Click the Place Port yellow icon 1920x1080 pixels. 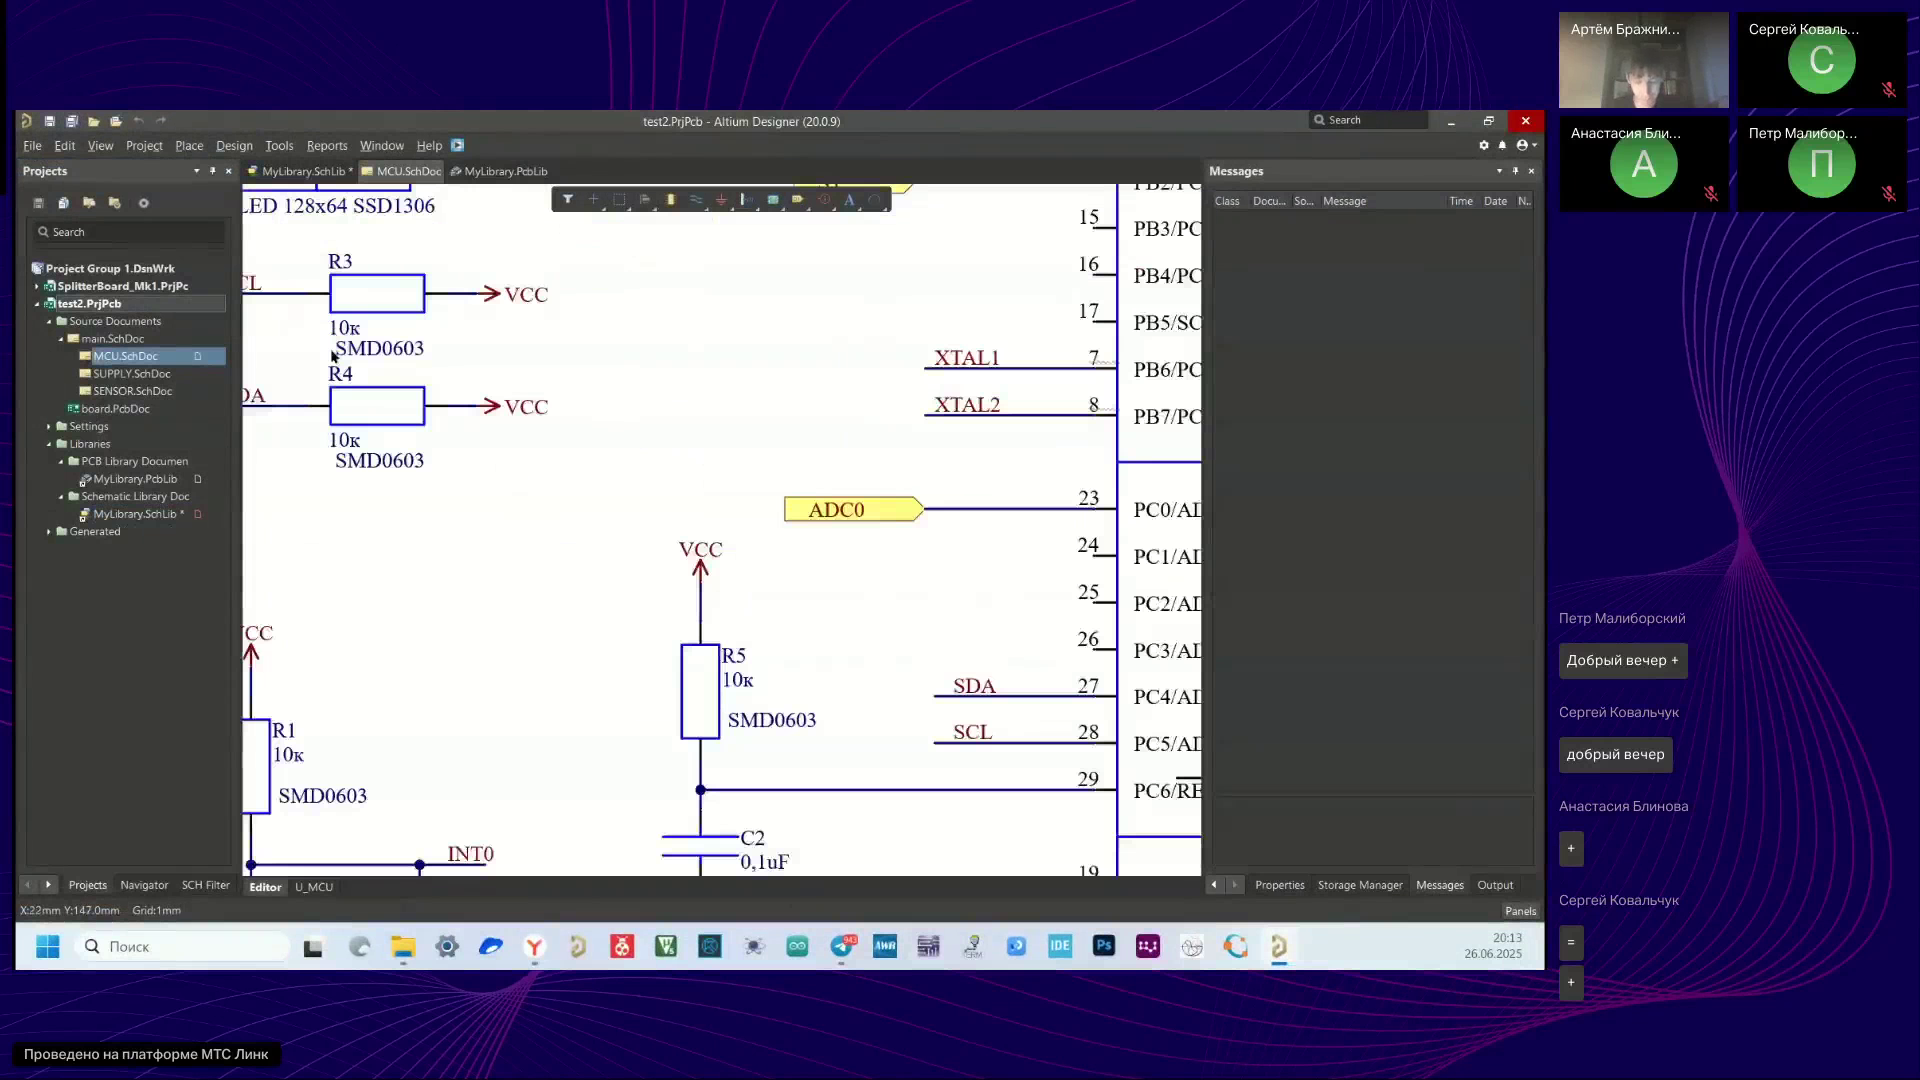click(x=798, y=199)
